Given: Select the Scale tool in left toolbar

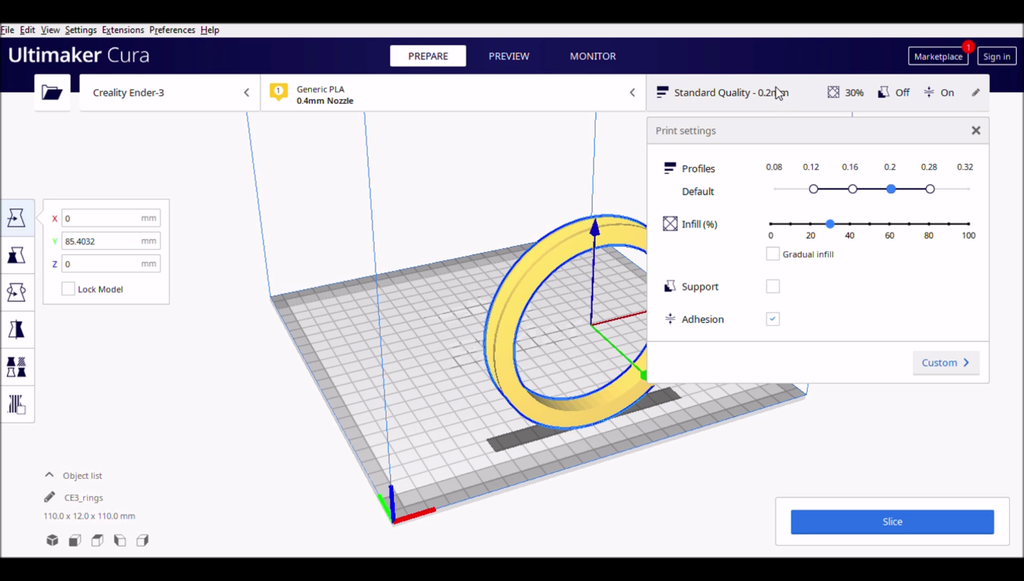Looking at the screenshot, I should [16, 255].
